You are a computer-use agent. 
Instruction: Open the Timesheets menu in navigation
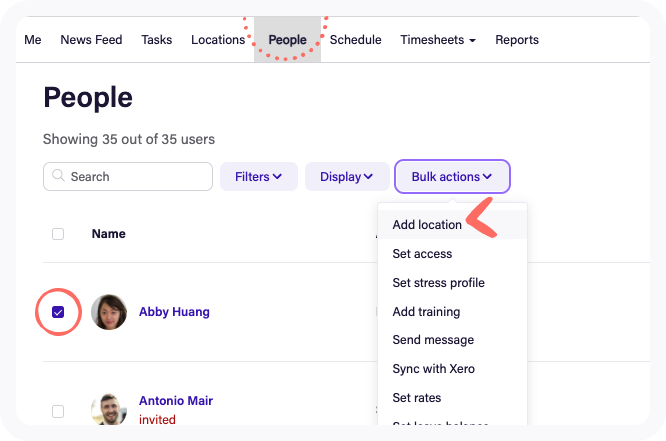(x=437, y=40)
